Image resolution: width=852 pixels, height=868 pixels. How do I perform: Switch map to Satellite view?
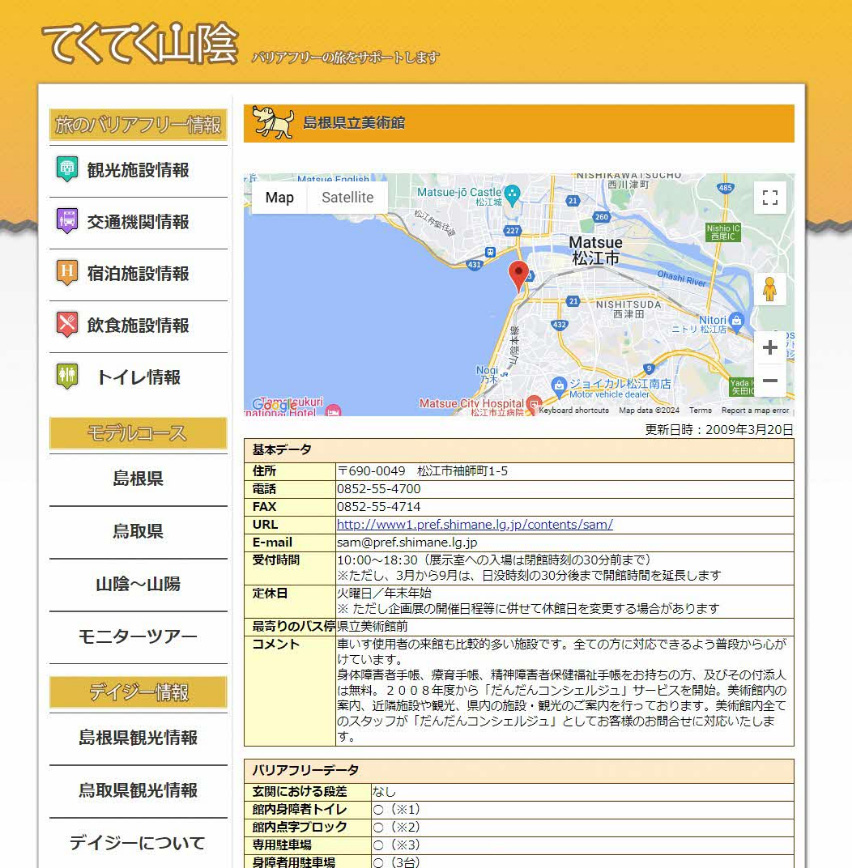348,198
